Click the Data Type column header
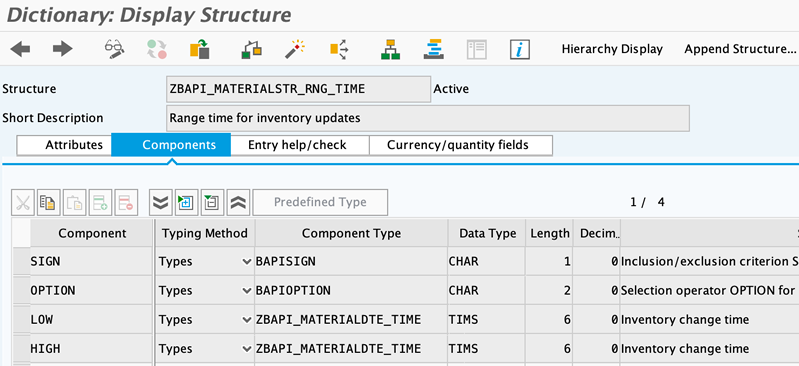 click(487, 233)
